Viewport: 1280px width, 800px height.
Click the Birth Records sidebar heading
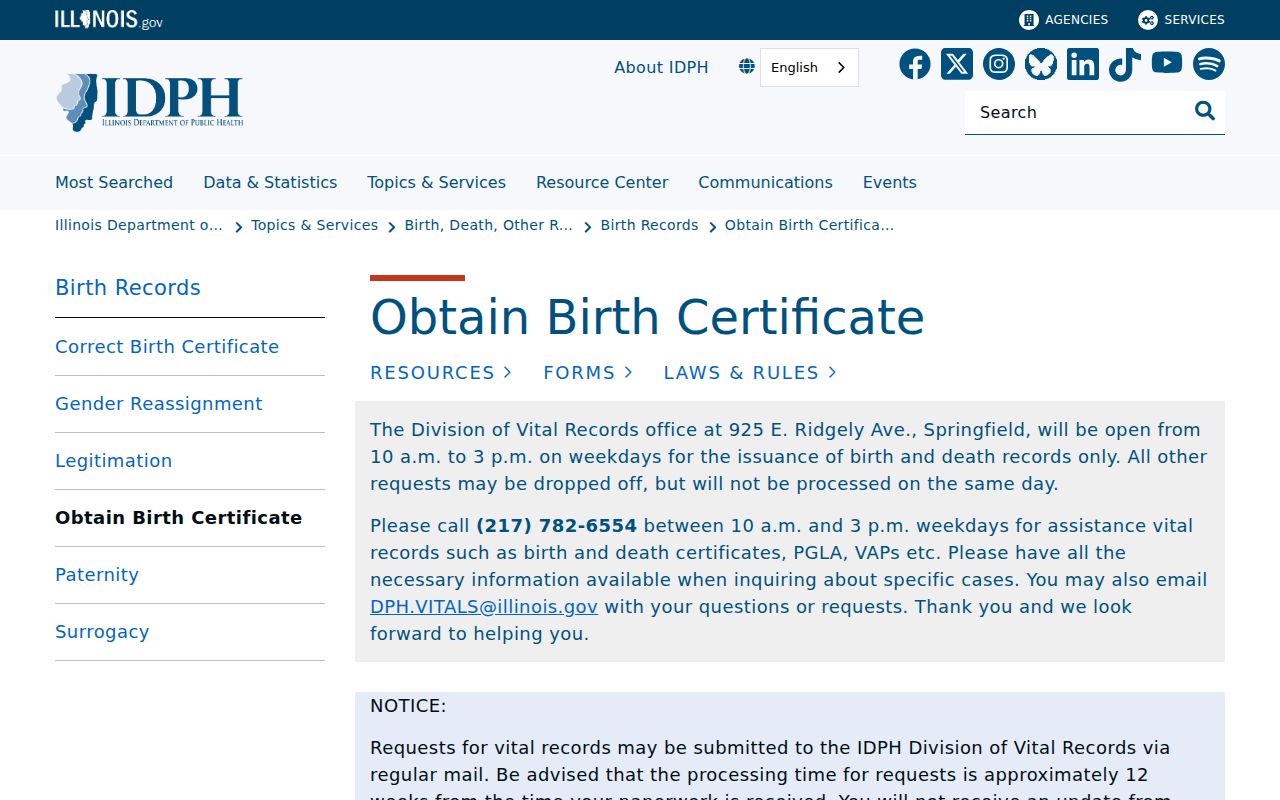[128, 288]
